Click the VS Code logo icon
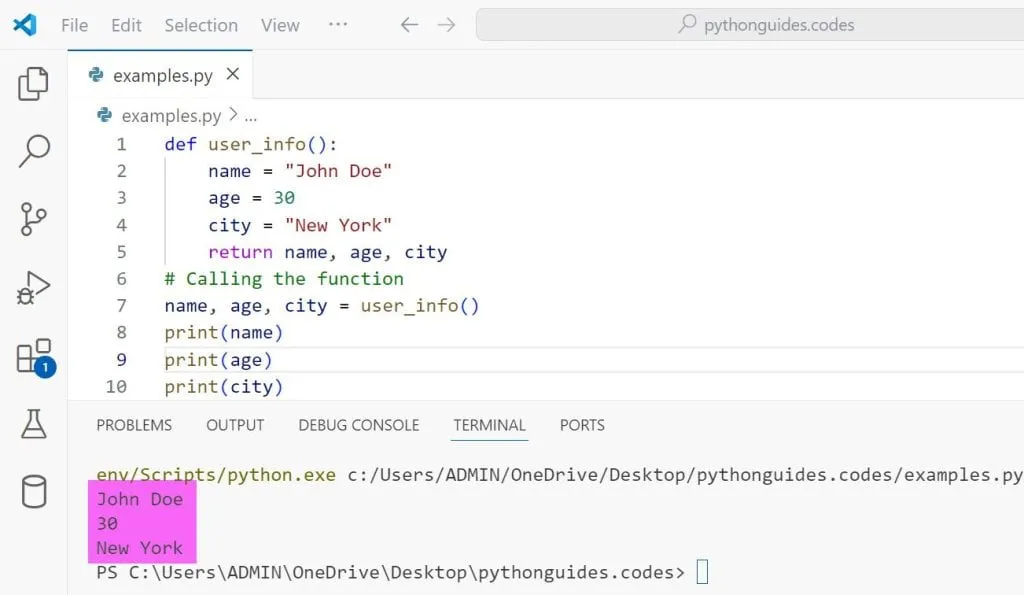 [25, 25]
